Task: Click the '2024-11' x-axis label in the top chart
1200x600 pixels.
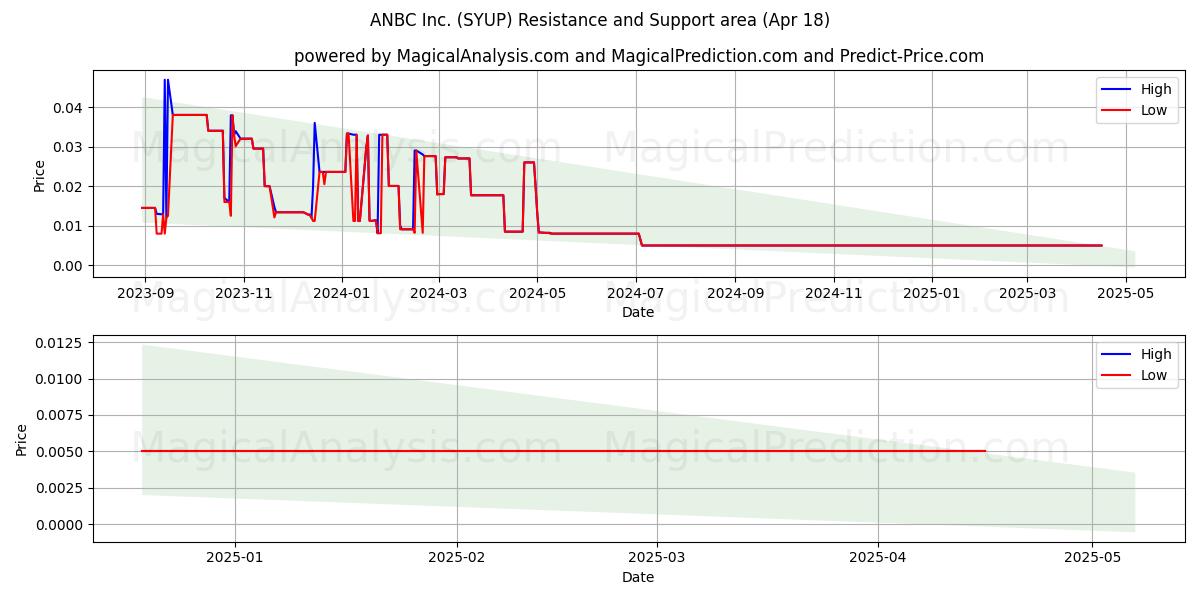Action: pyautogui.click(x=834, y=293)
